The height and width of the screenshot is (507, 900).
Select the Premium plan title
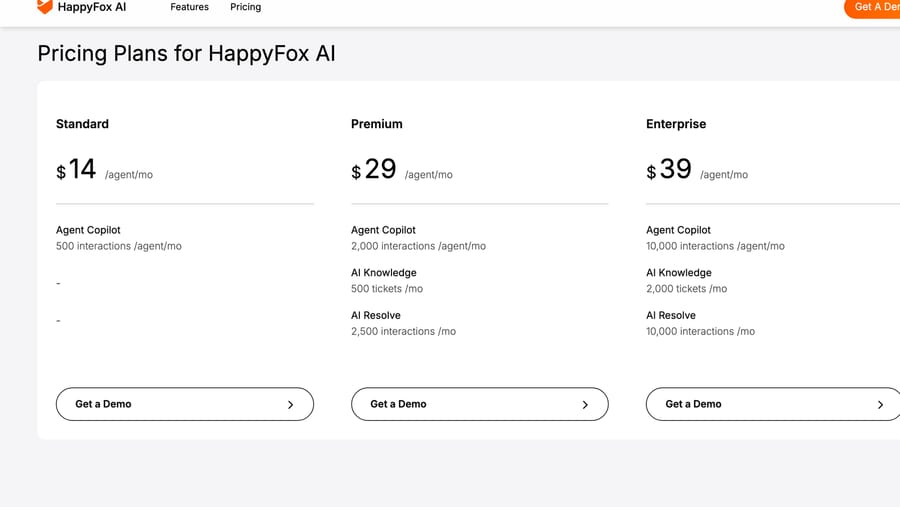click(377, 124)
